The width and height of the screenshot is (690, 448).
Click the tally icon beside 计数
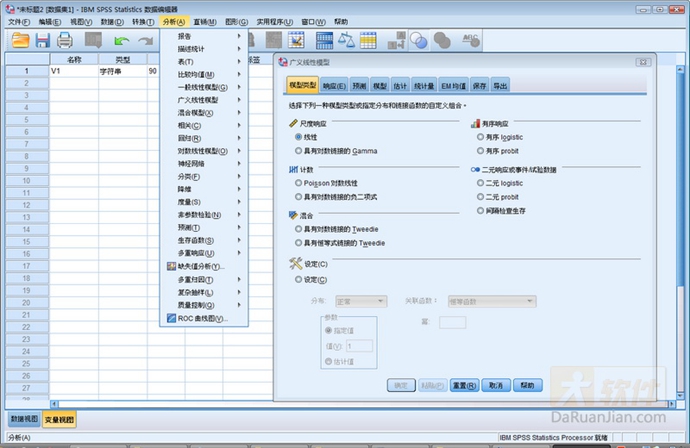click(x=293, y=169)
